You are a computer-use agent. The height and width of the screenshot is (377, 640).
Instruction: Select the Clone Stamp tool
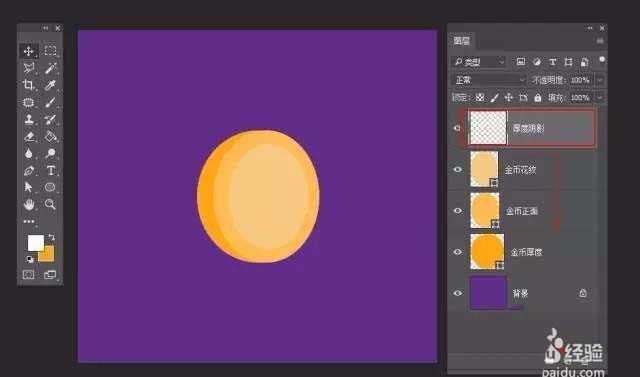click(x=29, y=119)
